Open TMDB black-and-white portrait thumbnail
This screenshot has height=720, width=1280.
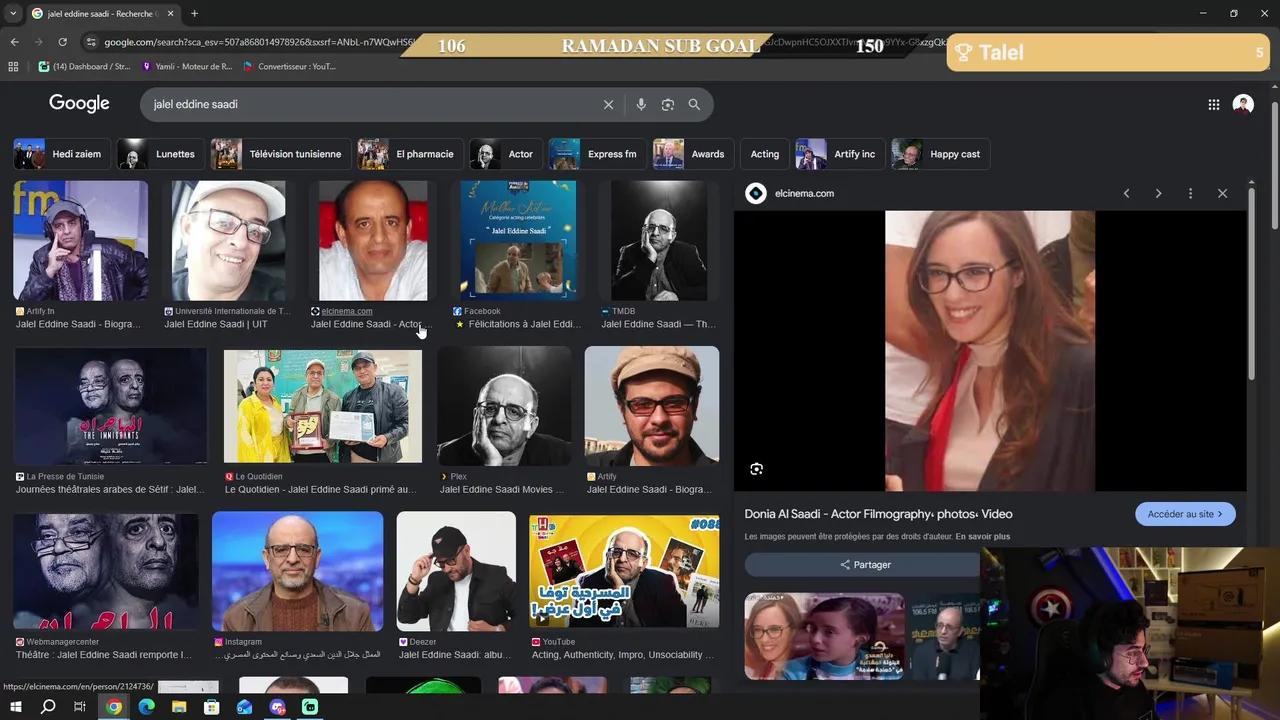pos(659,241)
